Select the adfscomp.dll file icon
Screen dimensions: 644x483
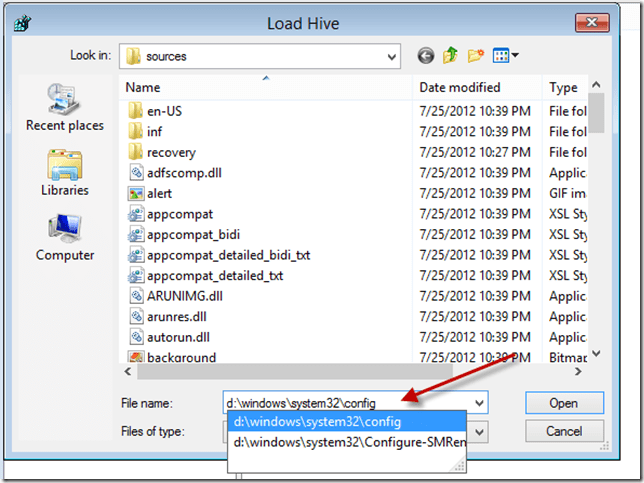(136, 172)
